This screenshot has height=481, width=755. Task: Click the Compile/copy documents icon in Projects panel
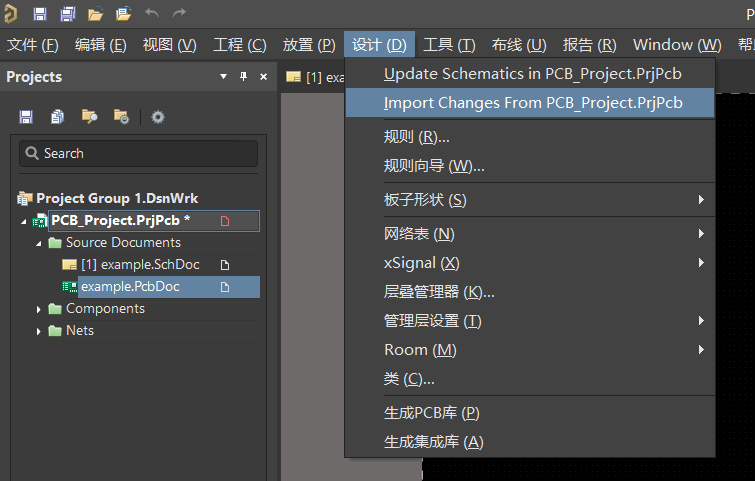[x=57, y=117]
